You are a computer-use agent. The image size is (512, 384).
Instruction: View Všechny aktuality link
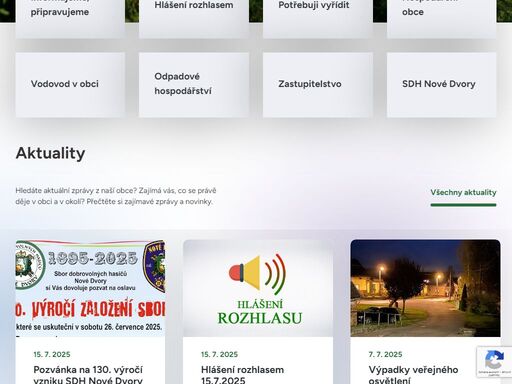click(463, 193)
